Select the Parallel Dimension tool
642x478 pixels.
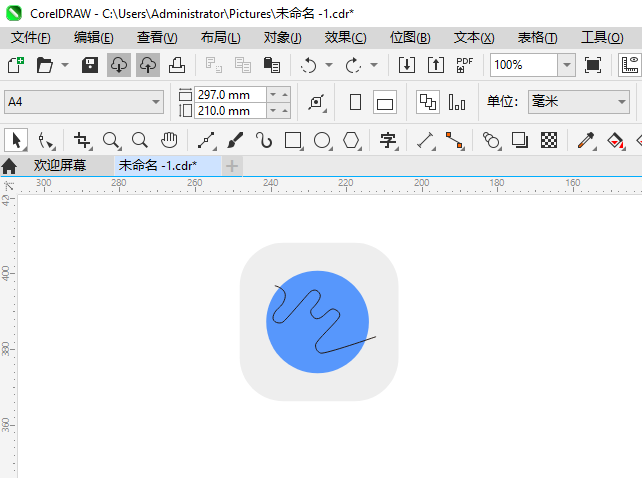[x=426, y=140]
